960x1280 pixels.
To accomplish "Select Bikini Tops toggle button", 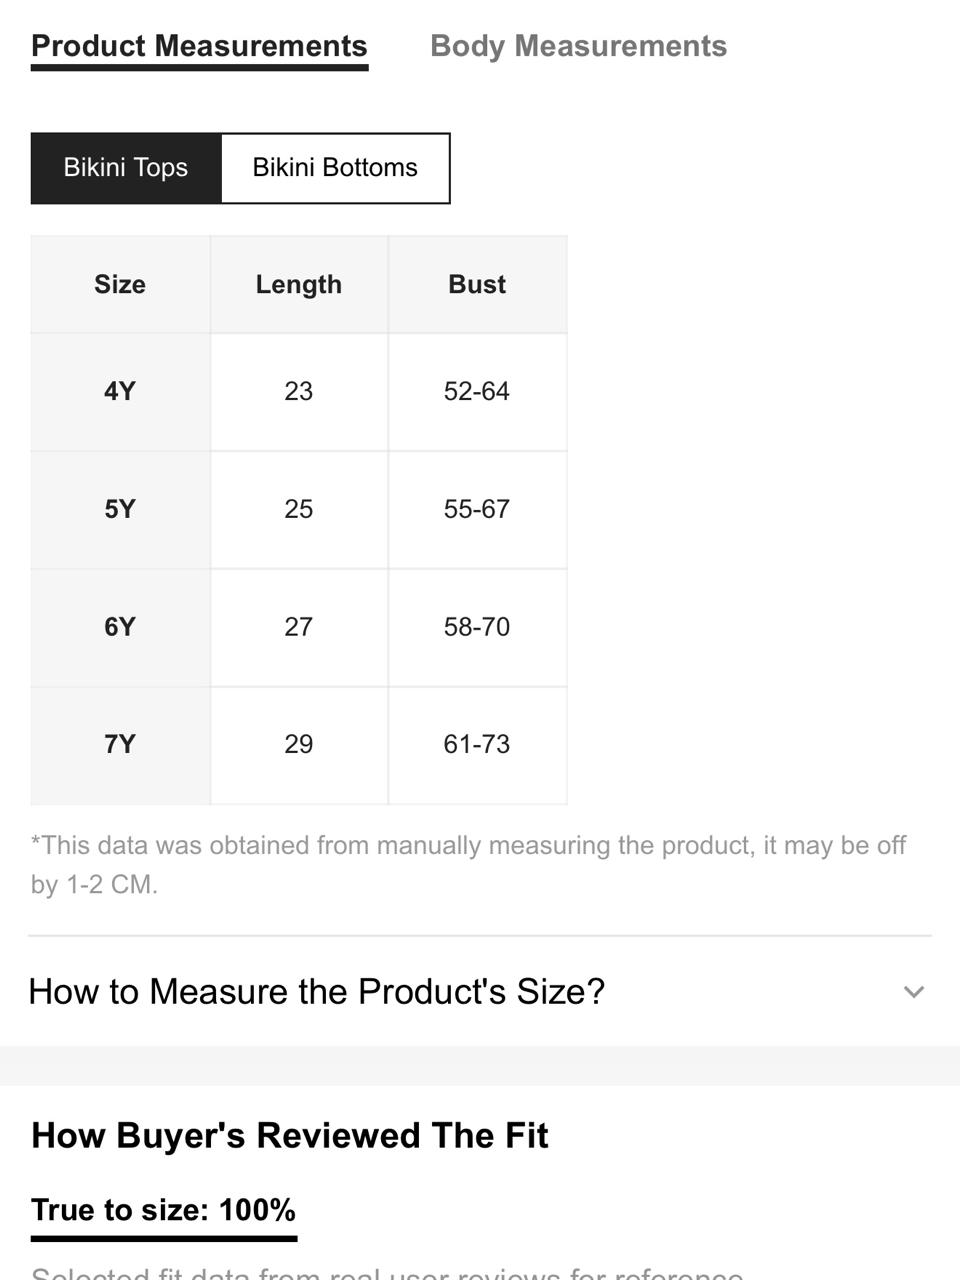I will click(x=126, y=168).
